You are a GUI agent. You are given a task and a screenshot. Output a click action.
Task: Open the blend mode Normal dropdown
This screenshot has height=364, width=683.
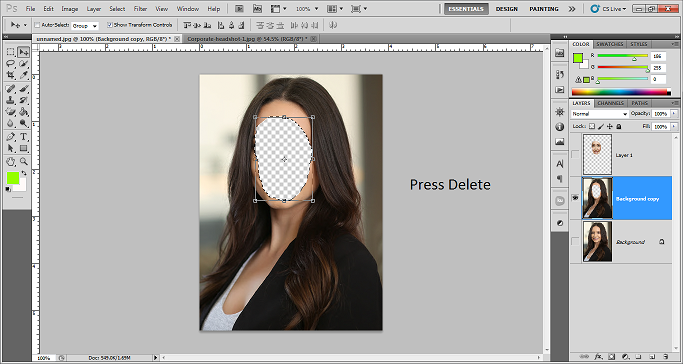(x=599, y=114)
